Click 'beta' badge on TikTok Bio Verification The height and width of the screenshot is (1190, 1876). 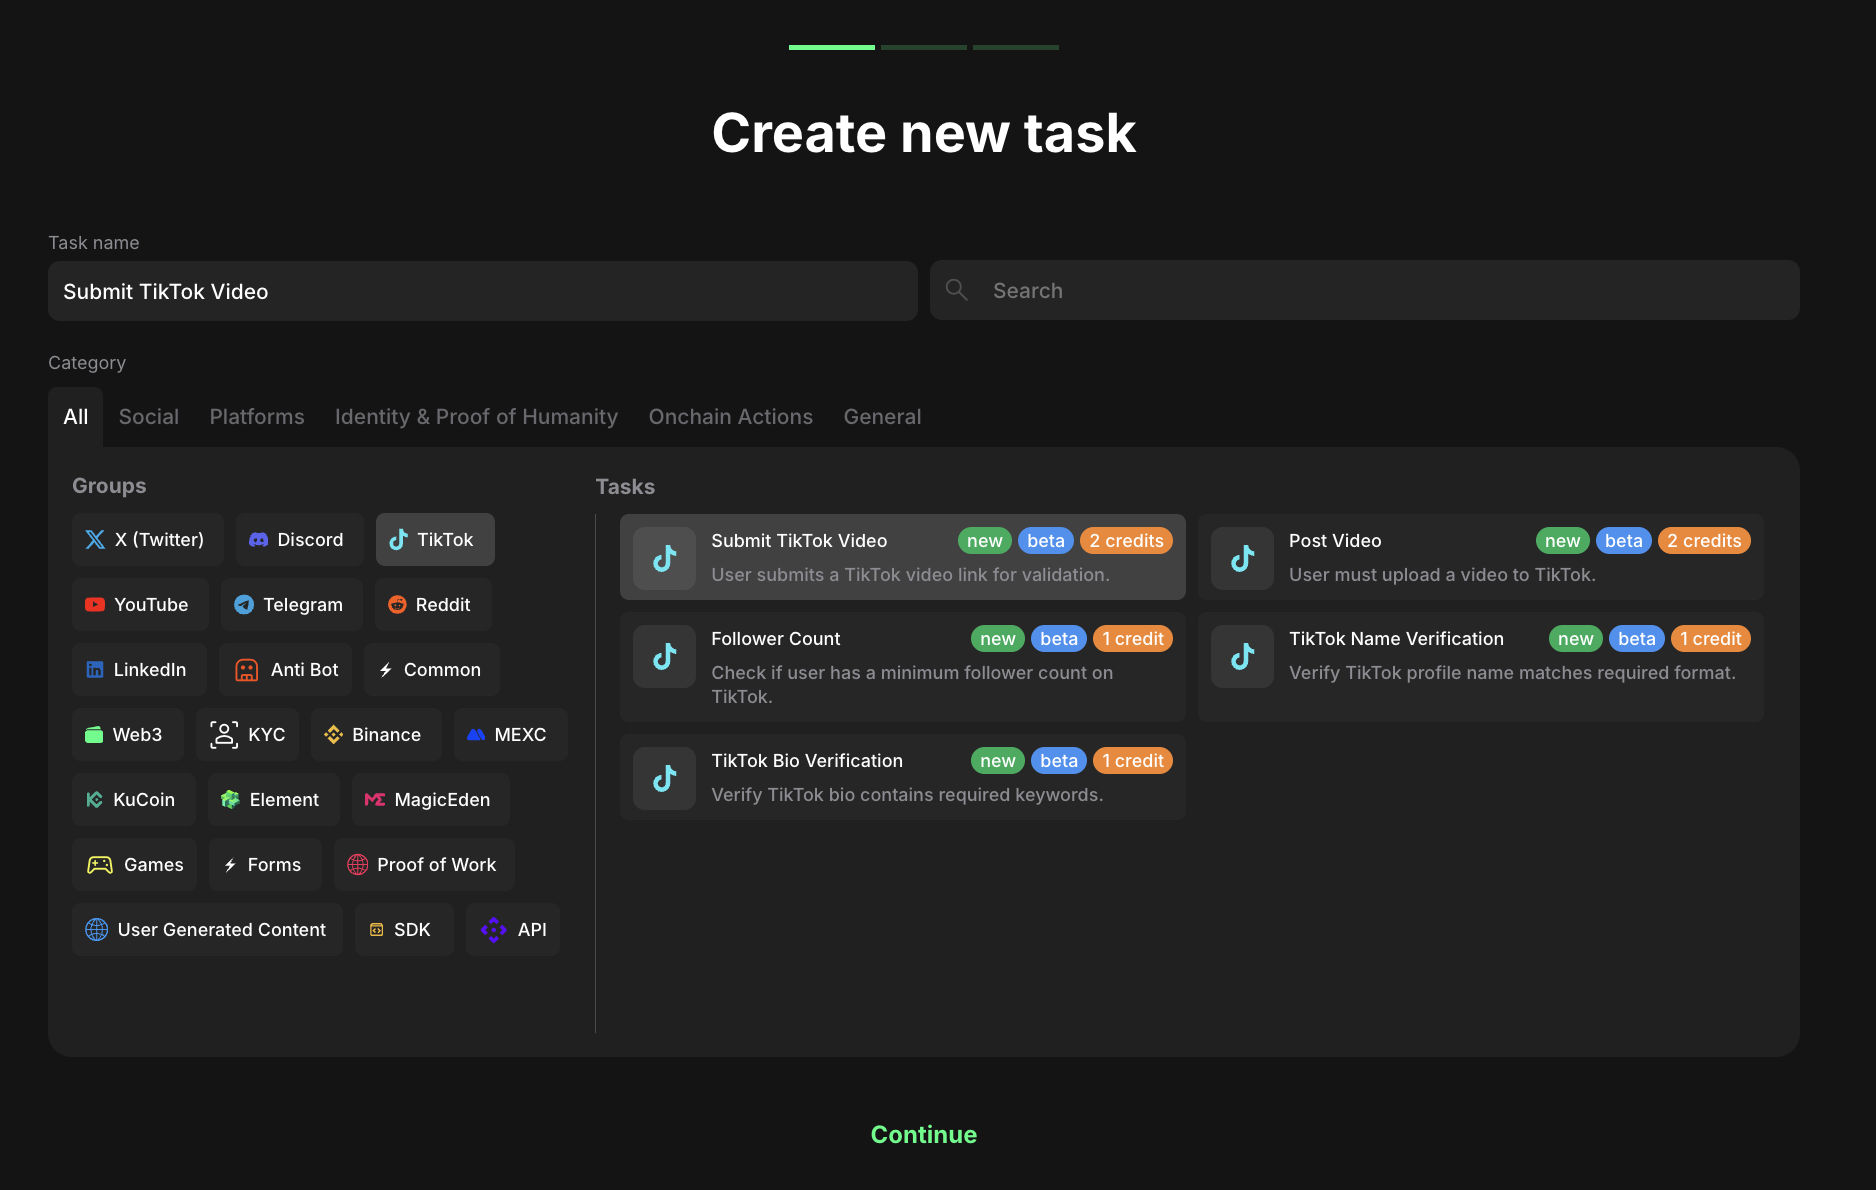1058,761
